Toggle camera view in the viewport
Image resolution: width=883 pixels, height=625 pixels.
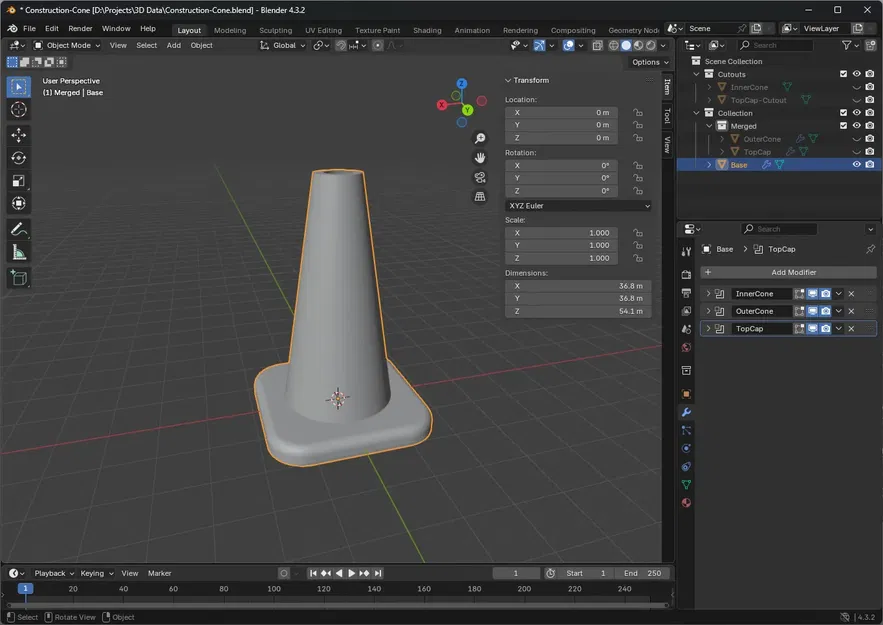click(x=480, y=177)
